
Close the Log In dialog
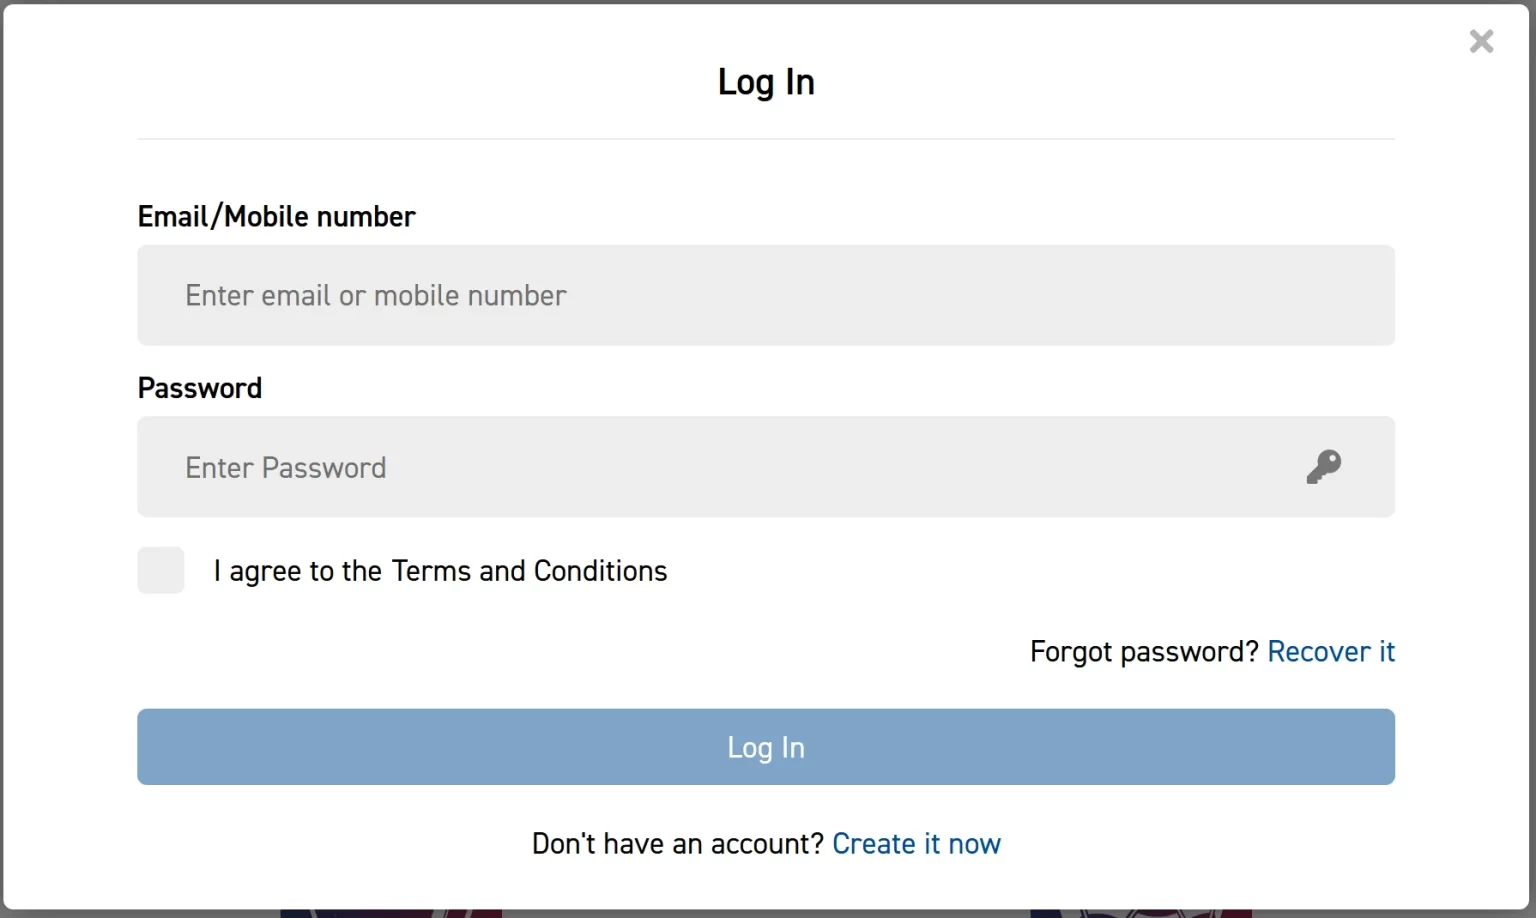pos(1481,41)
